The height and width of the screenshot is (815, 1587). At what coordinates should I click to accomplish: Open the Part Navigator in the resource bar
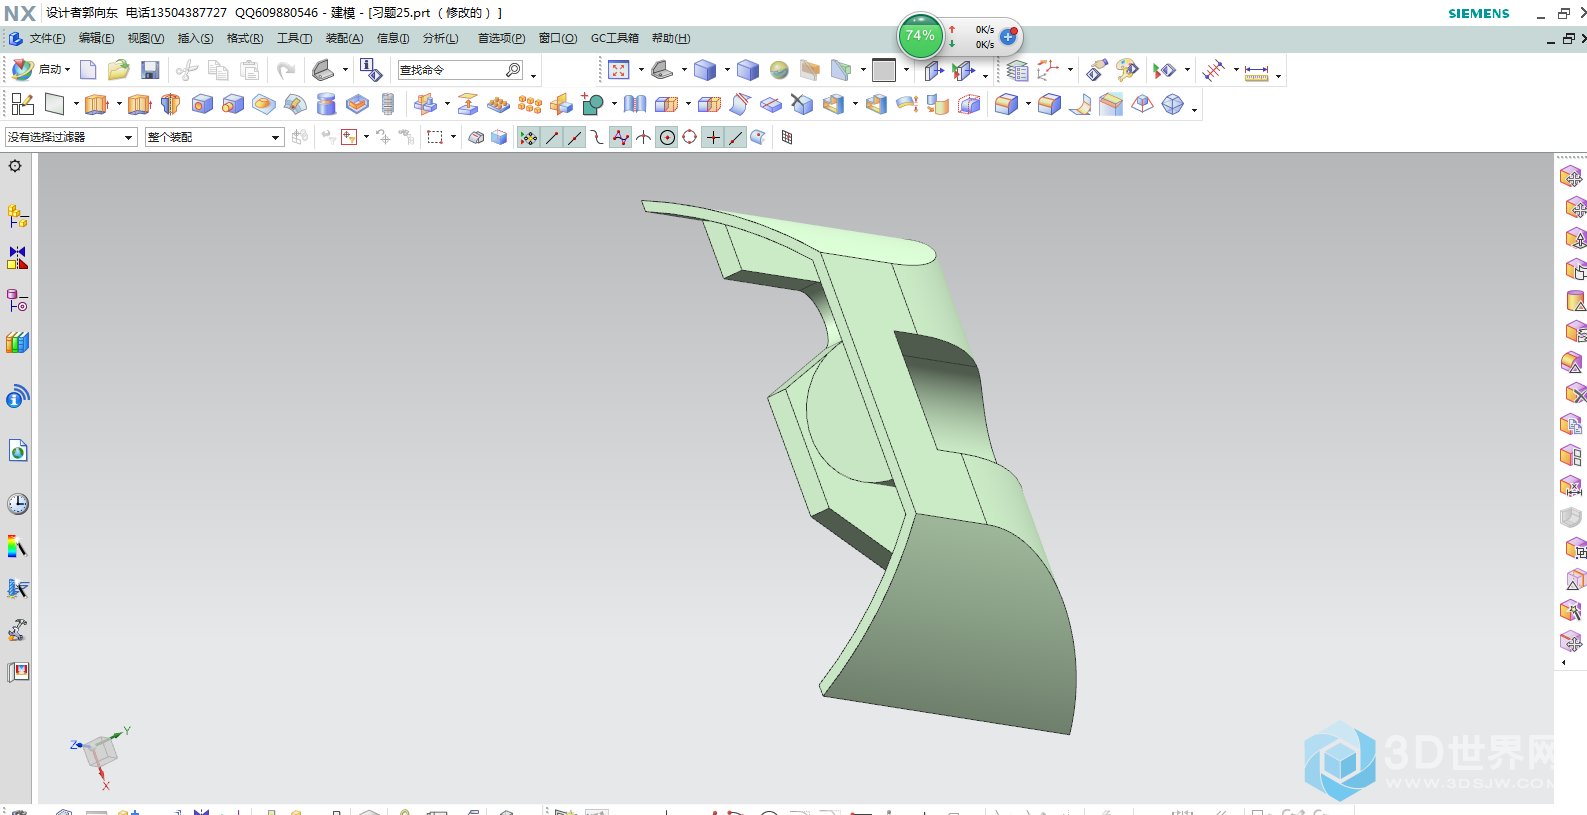click(x=17, y=300)
